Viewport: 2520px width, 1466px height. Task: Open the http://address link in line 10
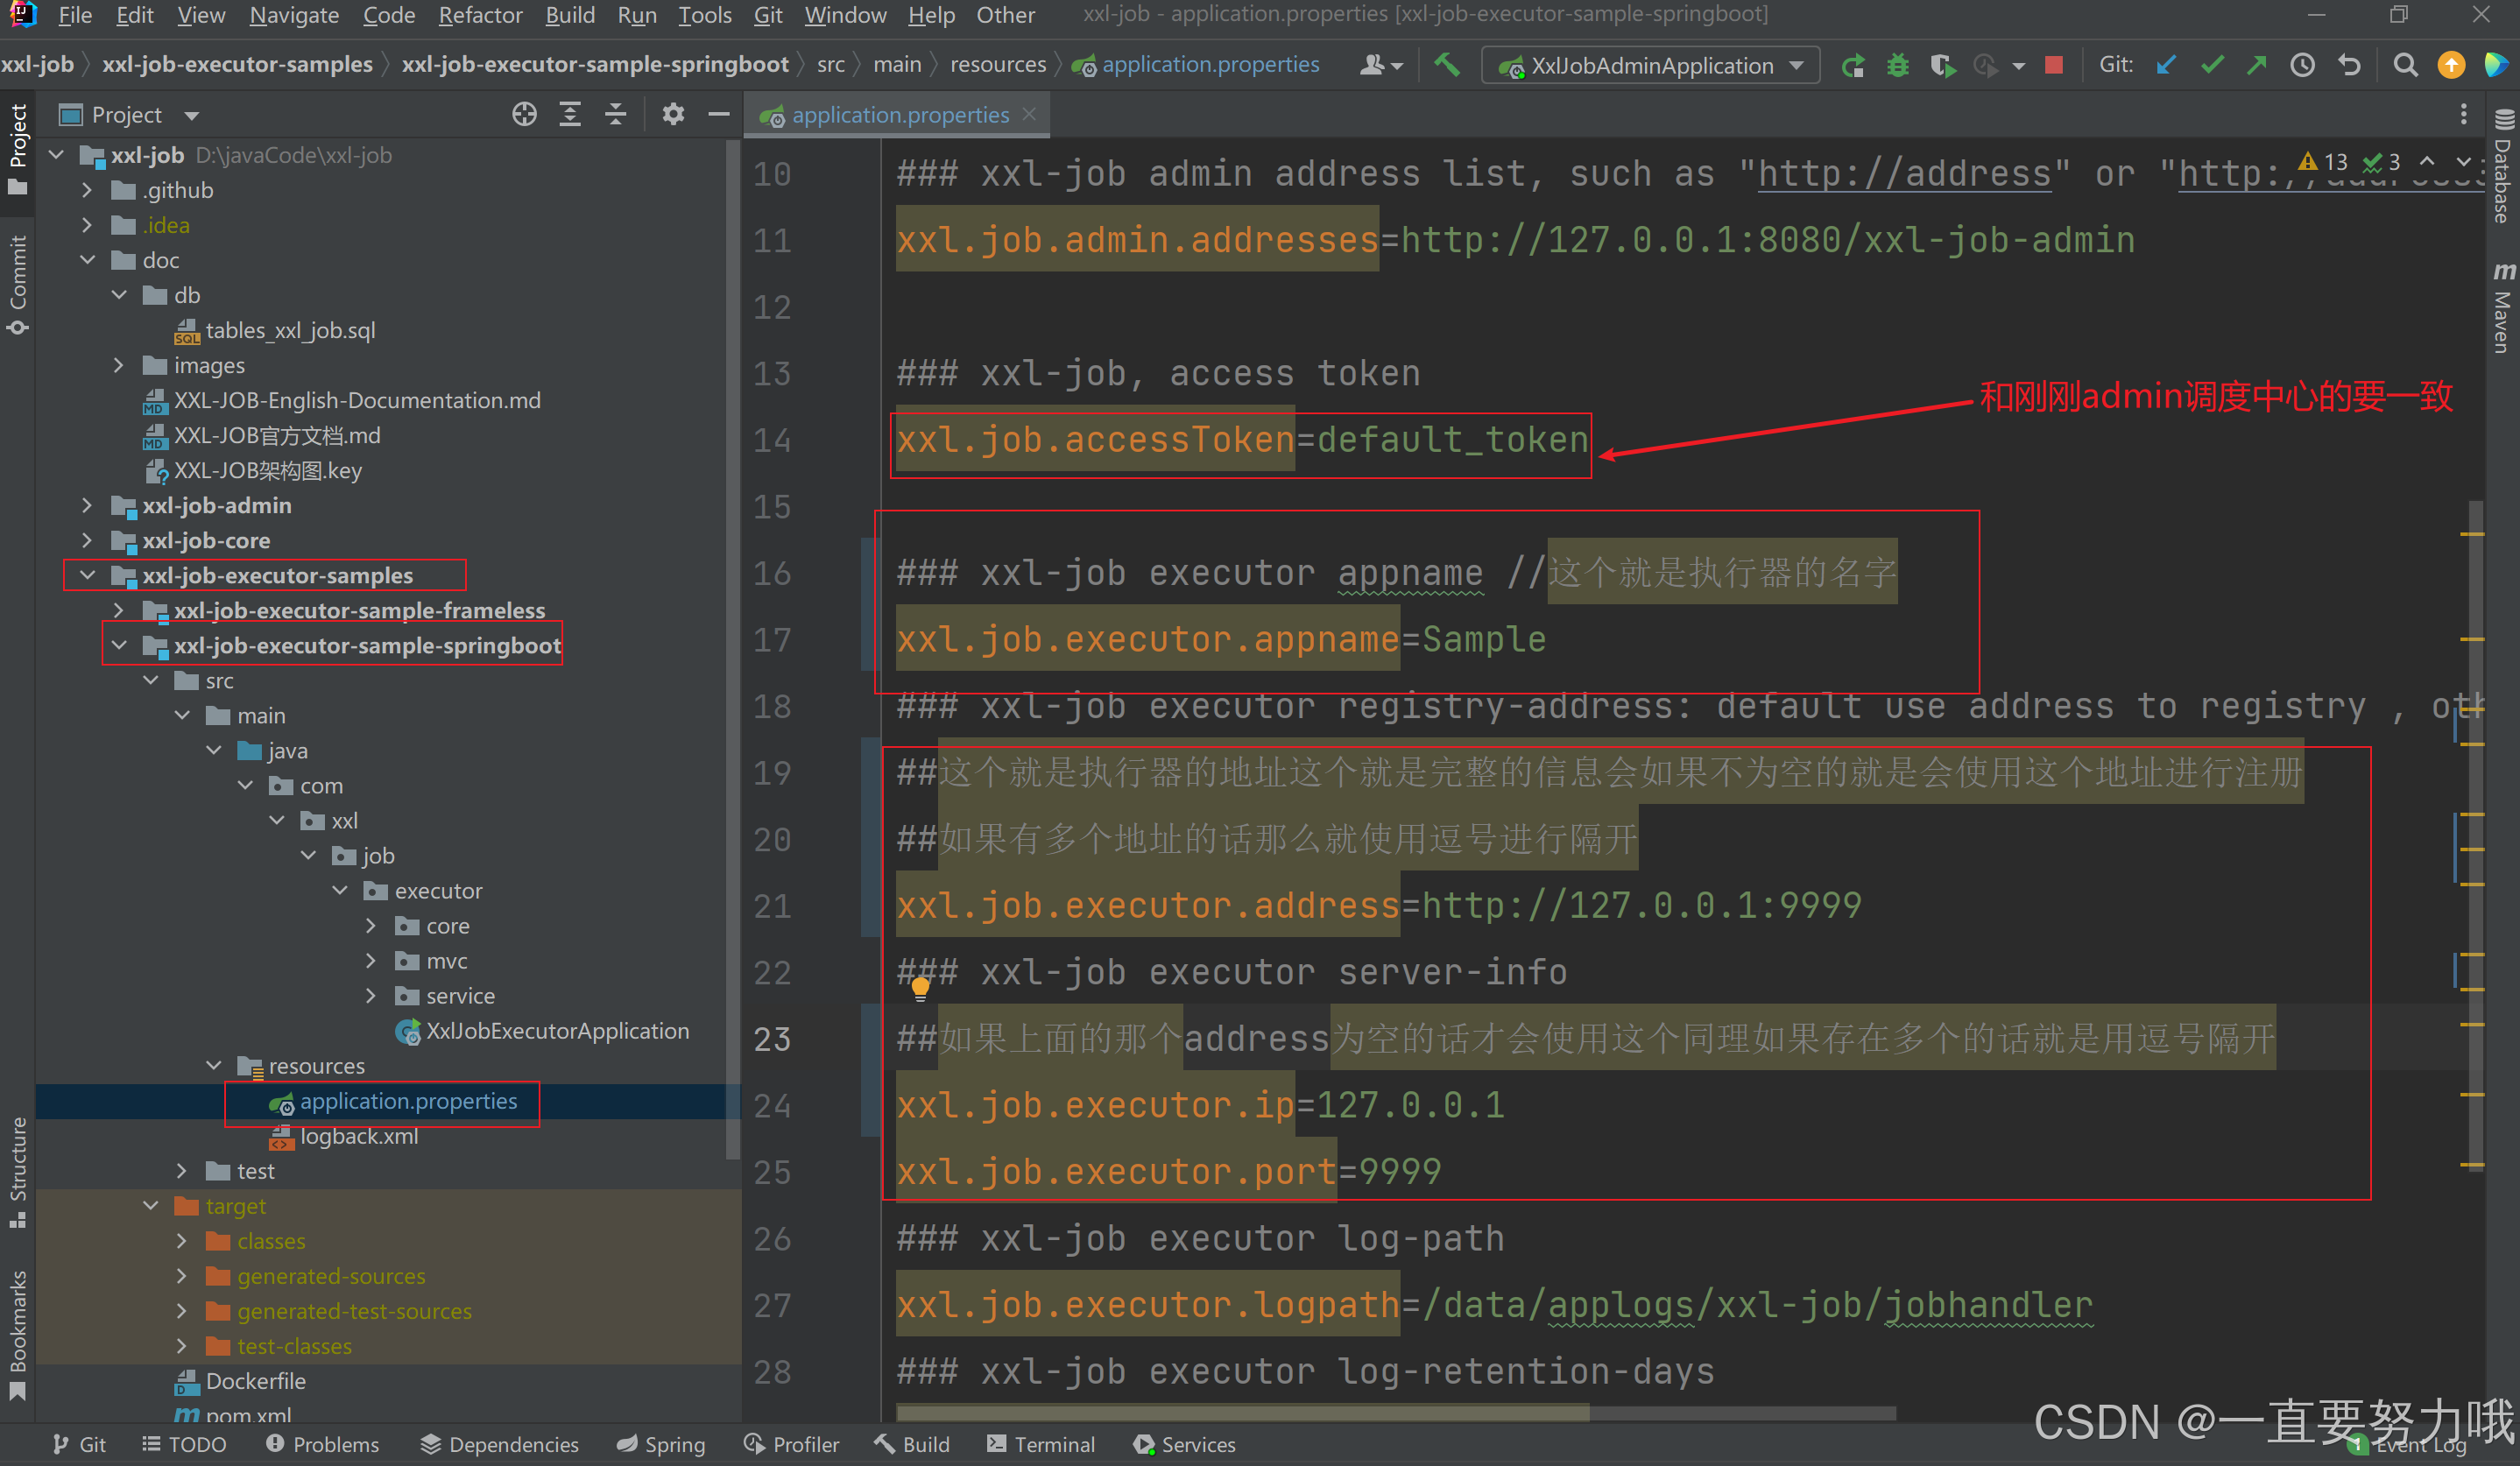pos(1903,174)
